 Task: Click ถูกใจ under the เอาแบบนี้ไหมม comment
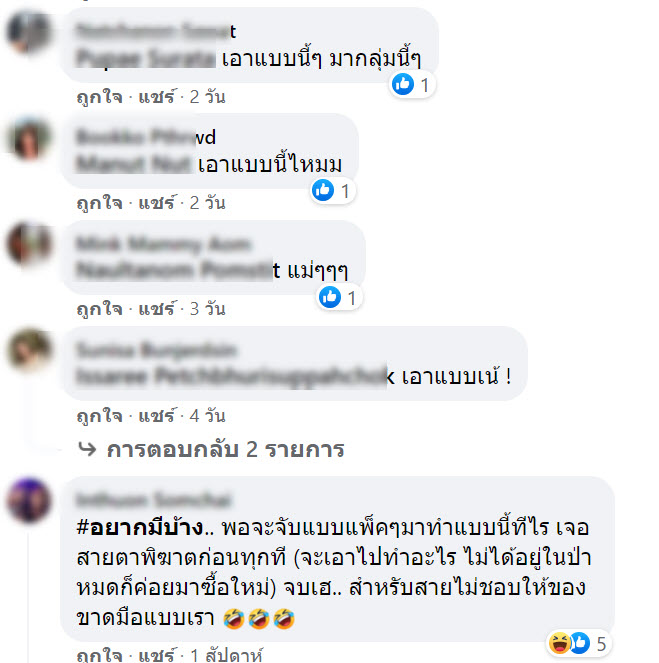[x=99, y=203]
